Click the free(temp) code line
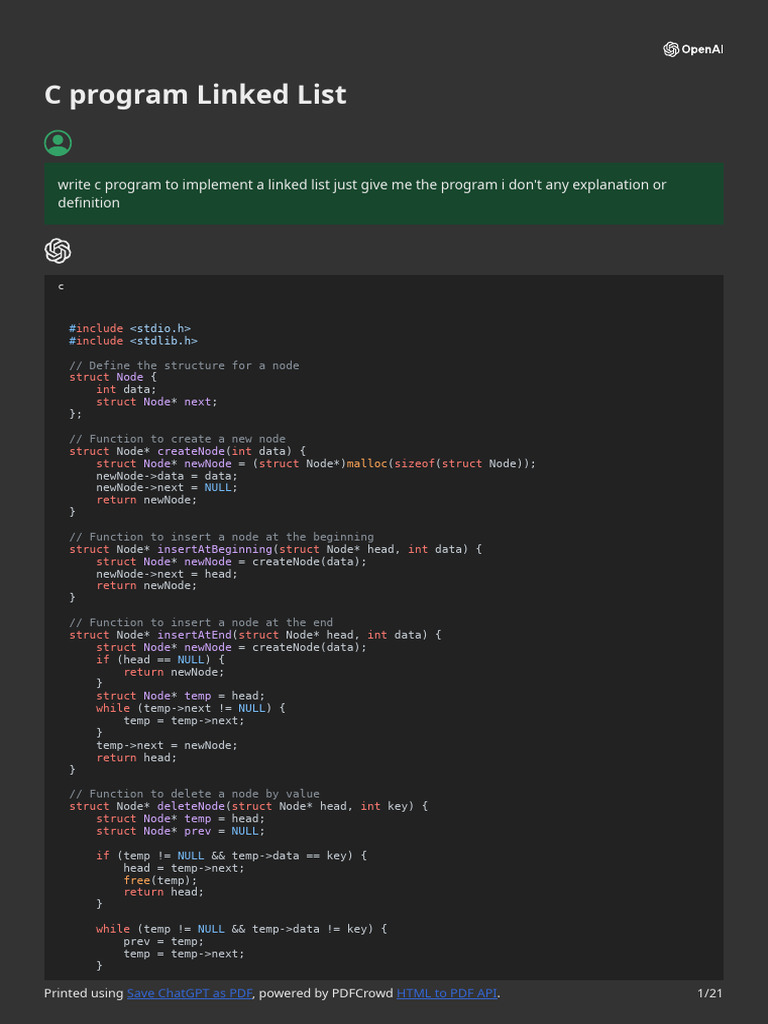 [x=160, y=880]
